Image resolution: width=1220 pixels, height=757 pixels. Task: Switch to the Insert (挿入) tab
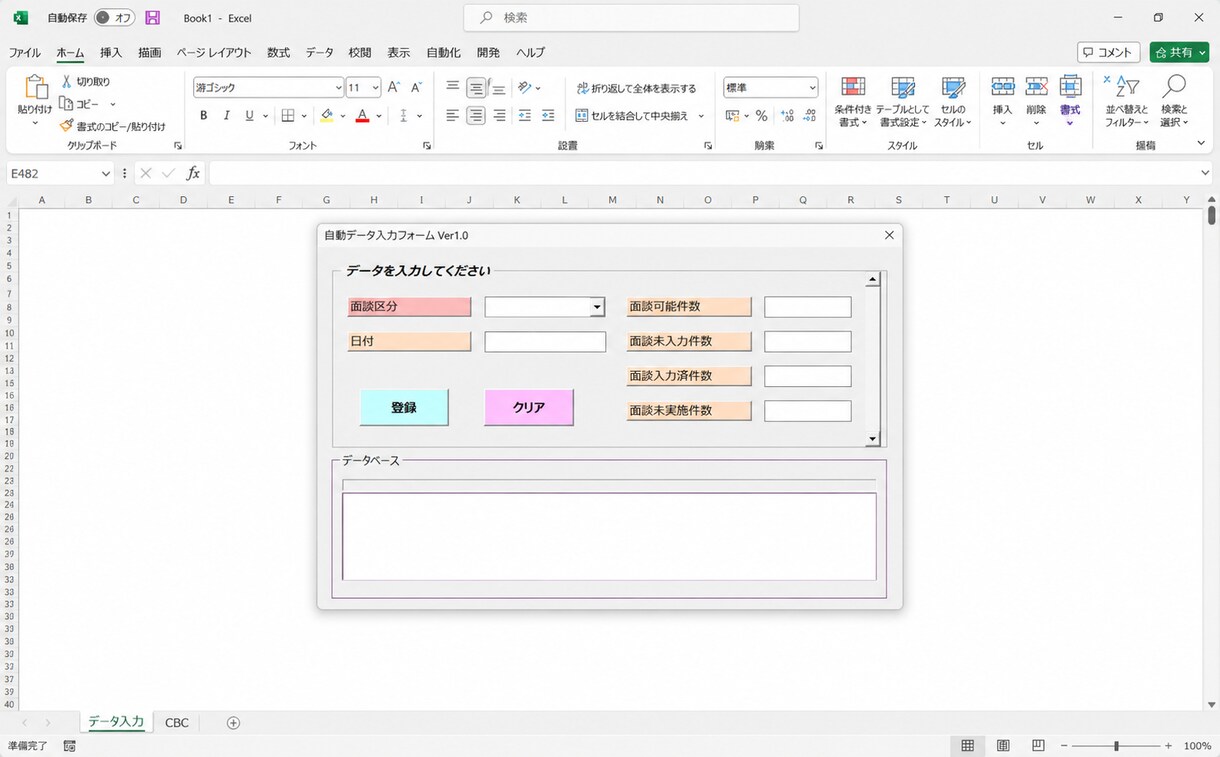click(111, 53)
